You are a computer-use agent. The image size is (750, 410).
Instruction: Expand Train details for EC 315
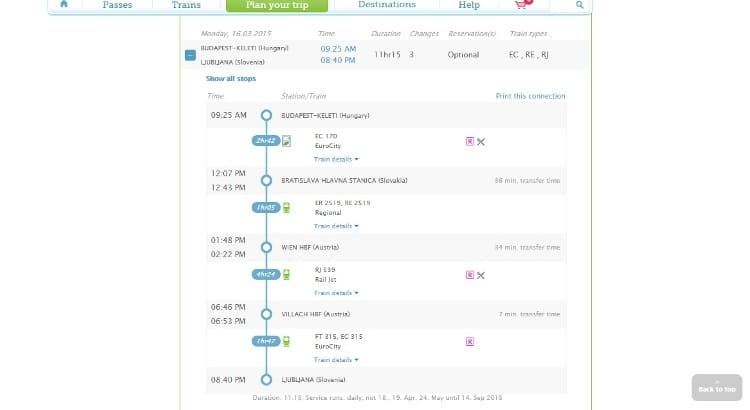(336, 360)
